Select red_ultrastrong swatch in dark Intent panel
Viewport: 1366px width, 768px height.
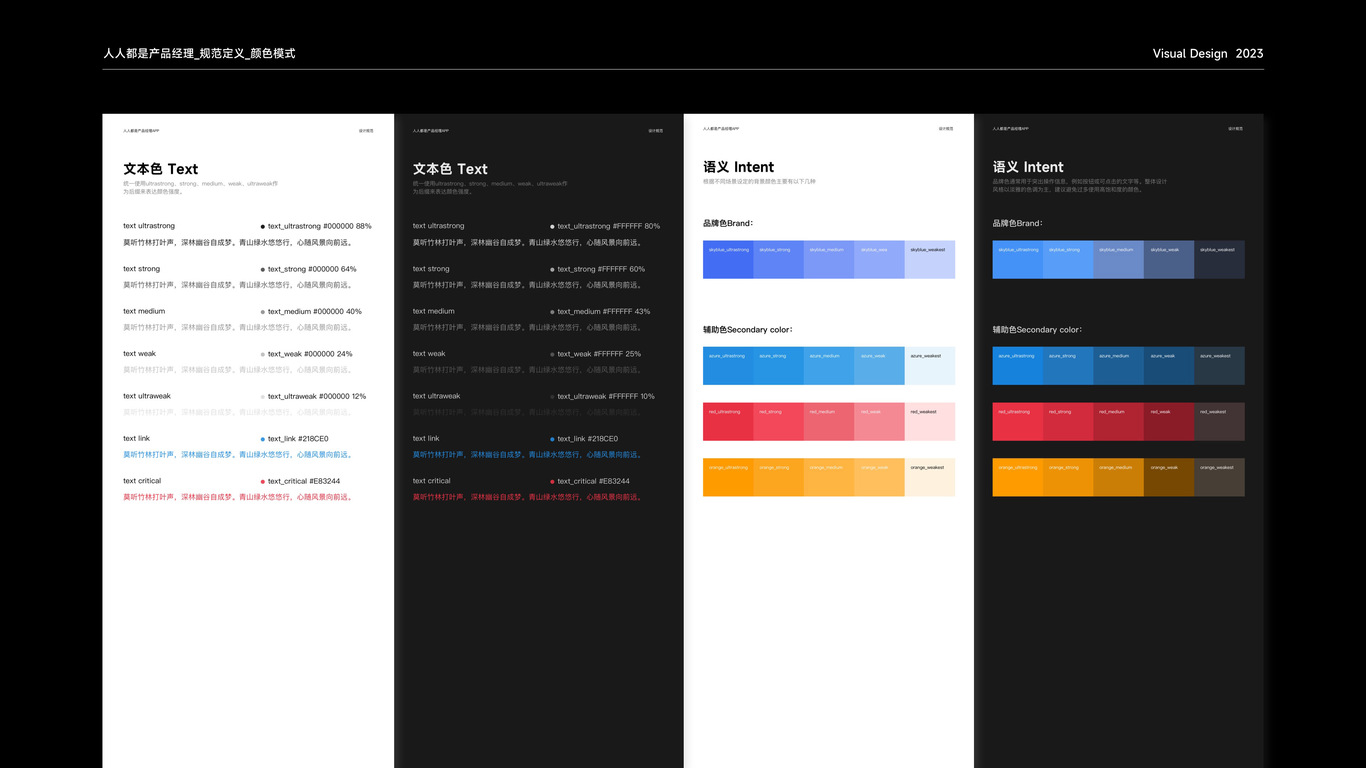pyautogui.click(x=1018, y=421)
